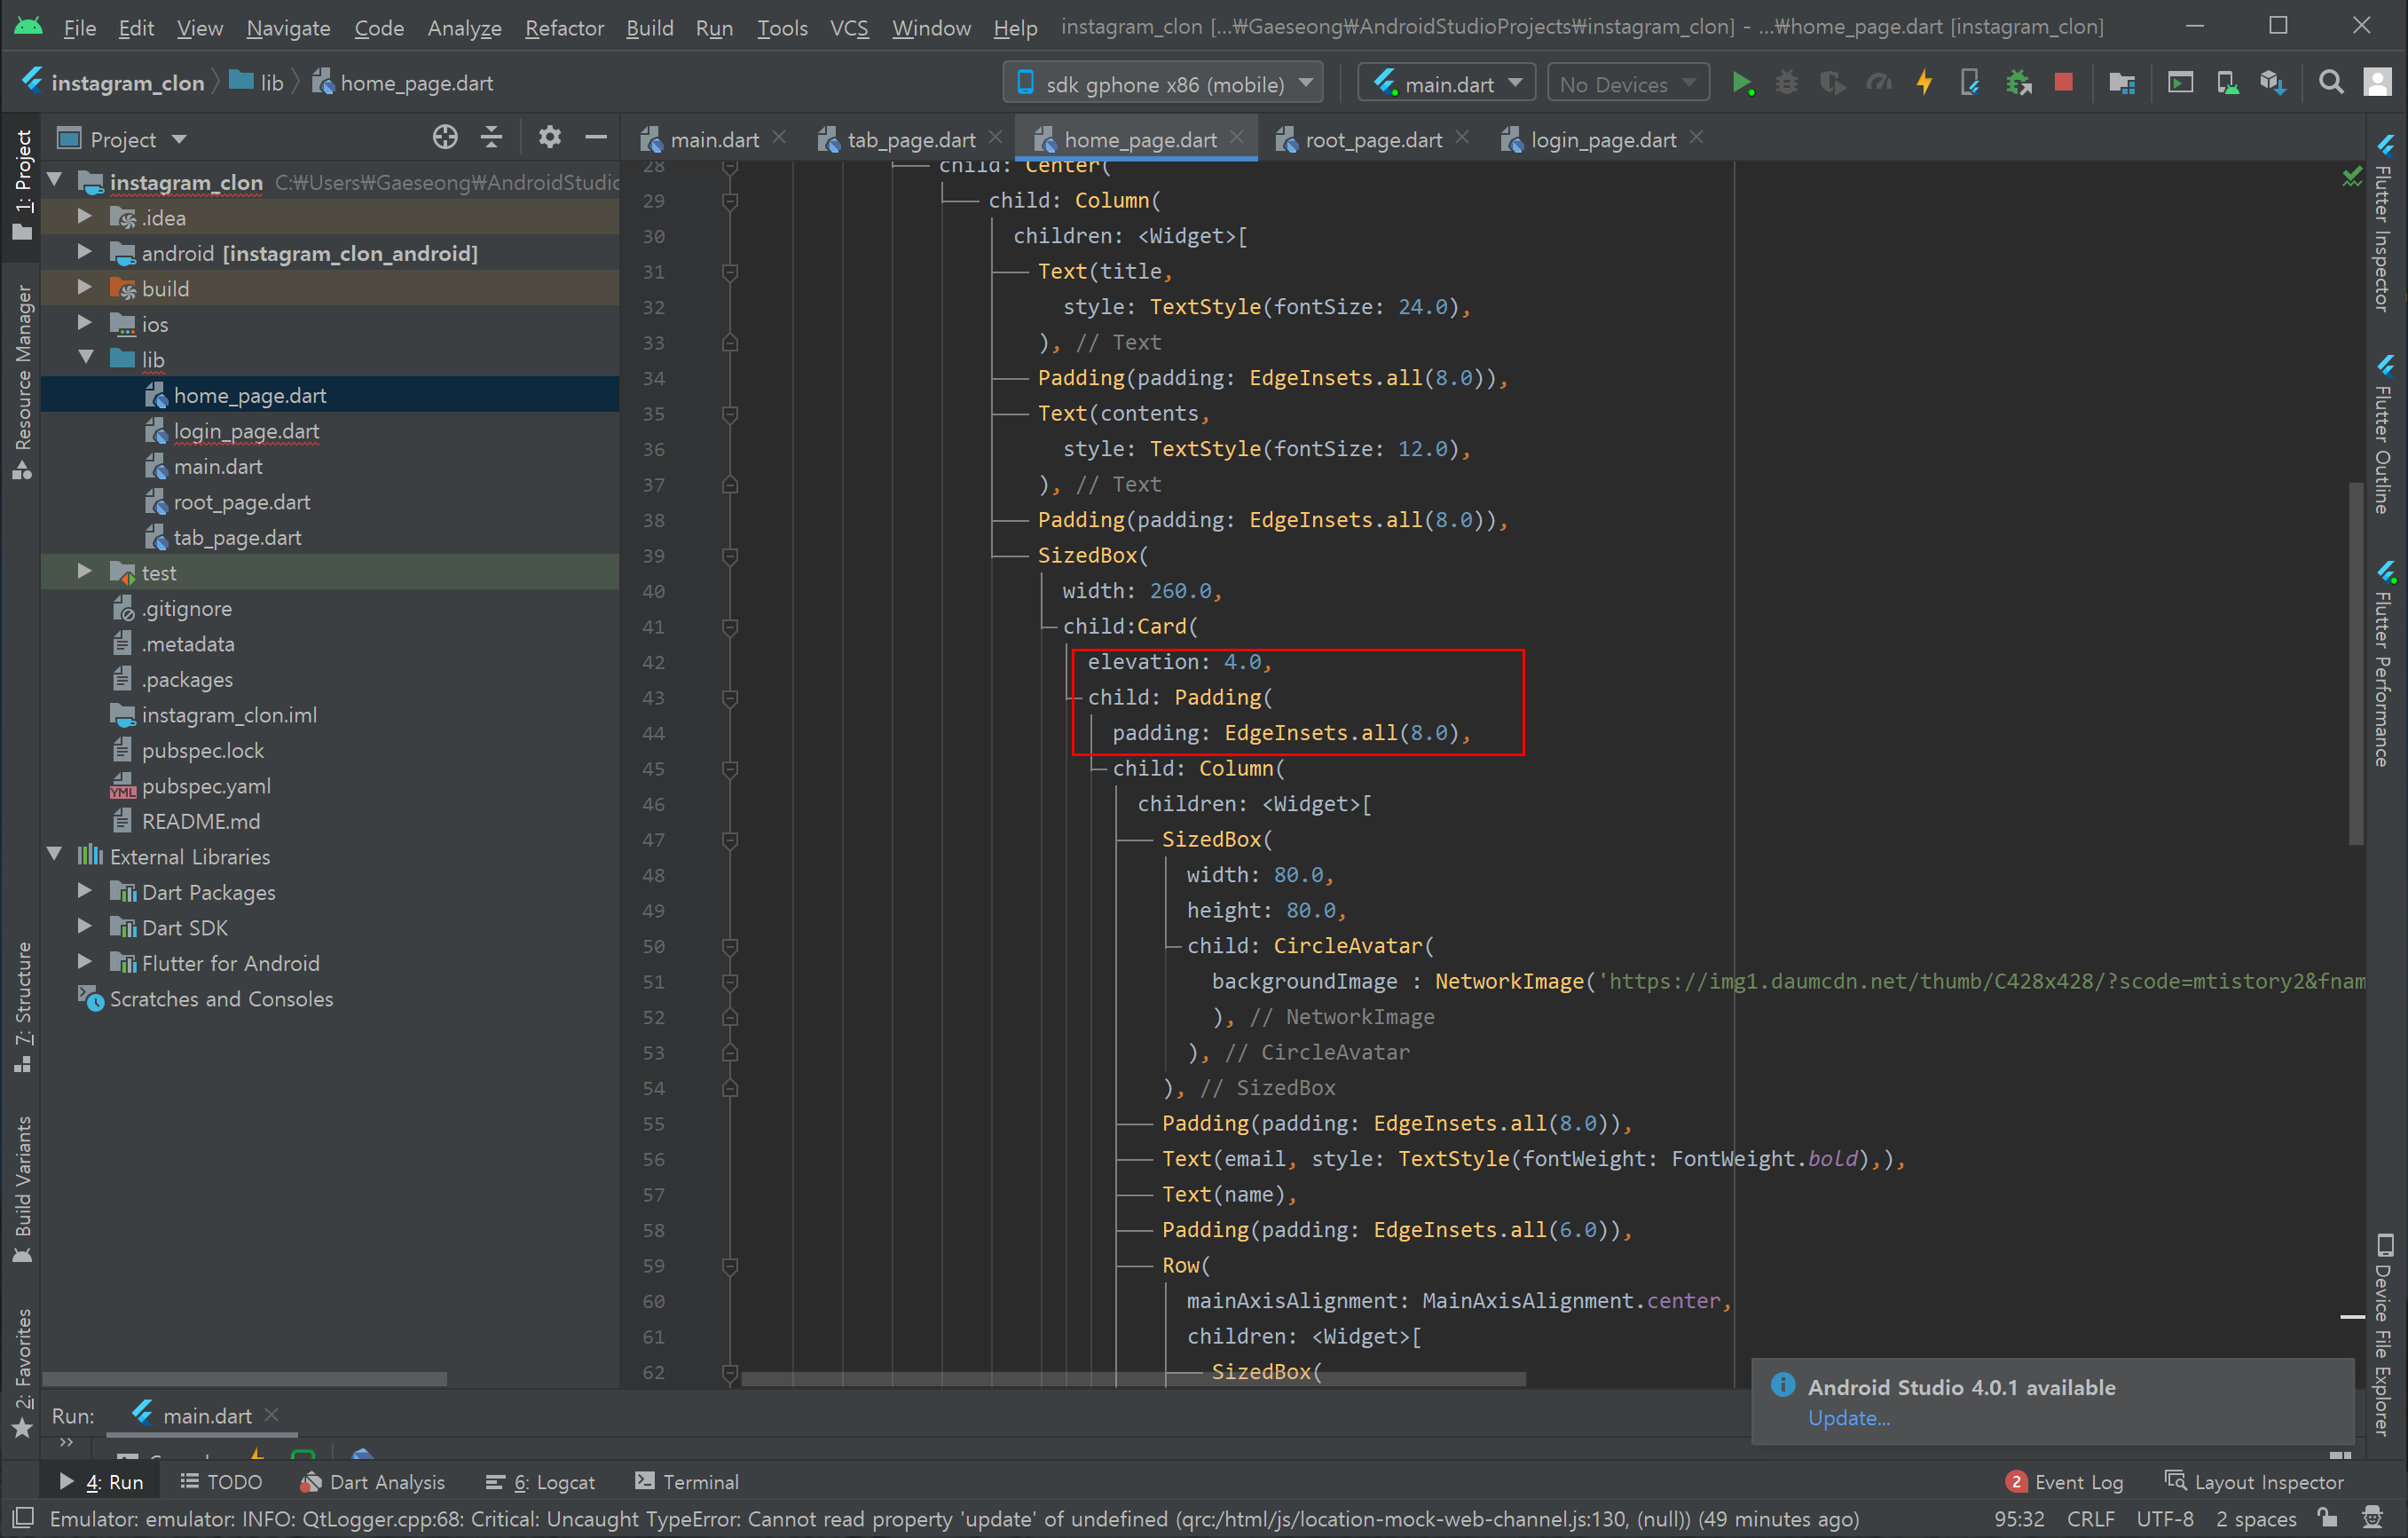Open Dart Analysis tool window
Viewport: 2408px width, 1538px height.
pos(372,1482)
